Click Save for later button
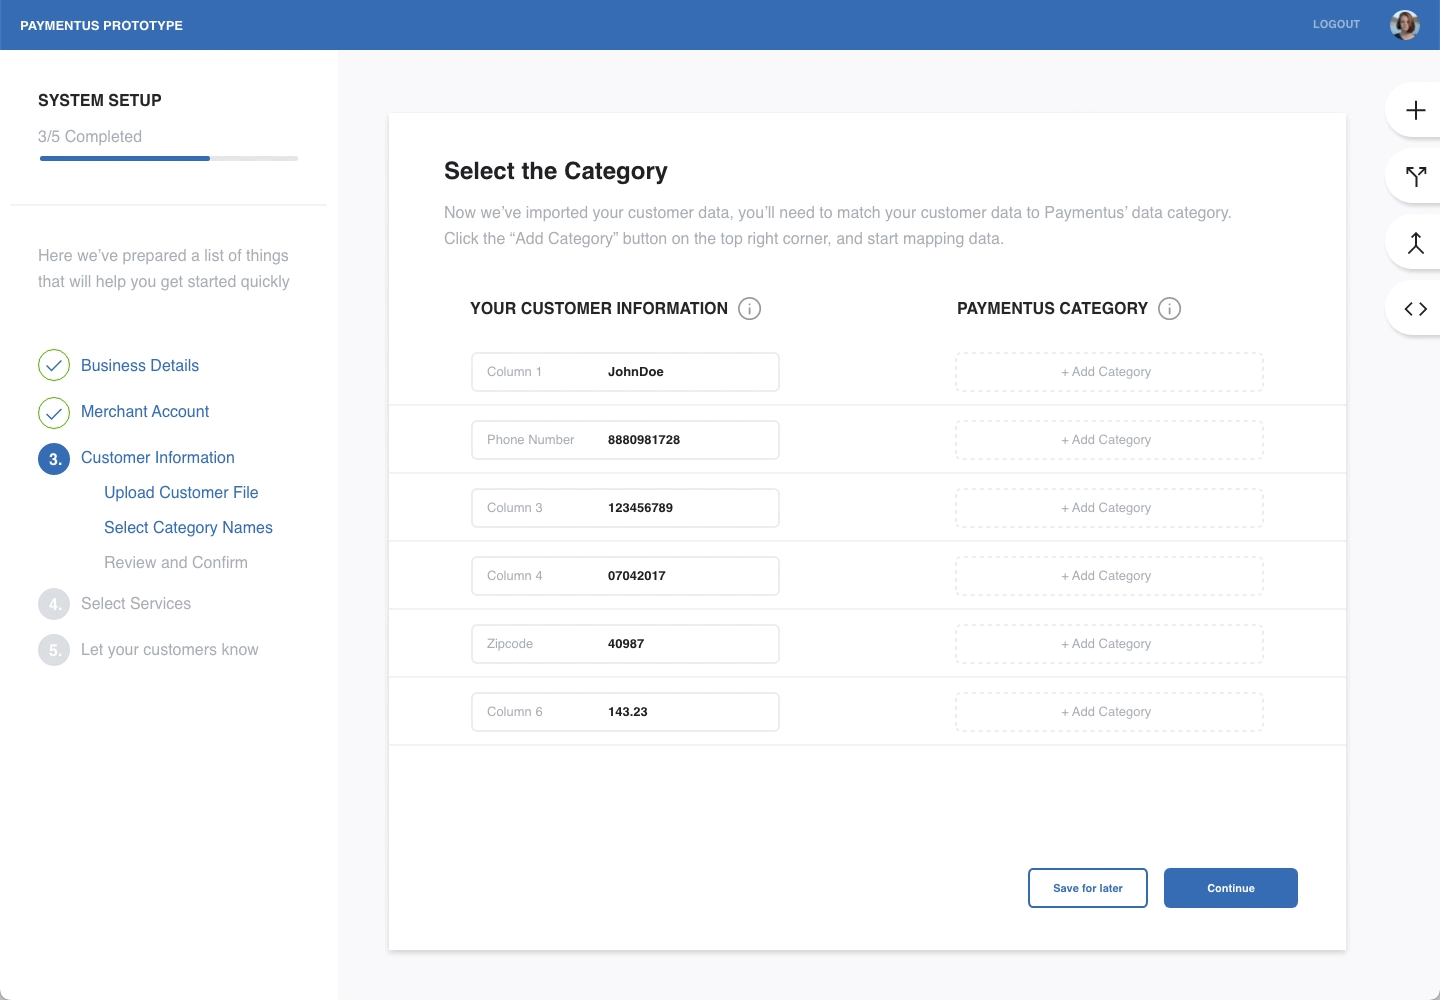 [1088, 888]
